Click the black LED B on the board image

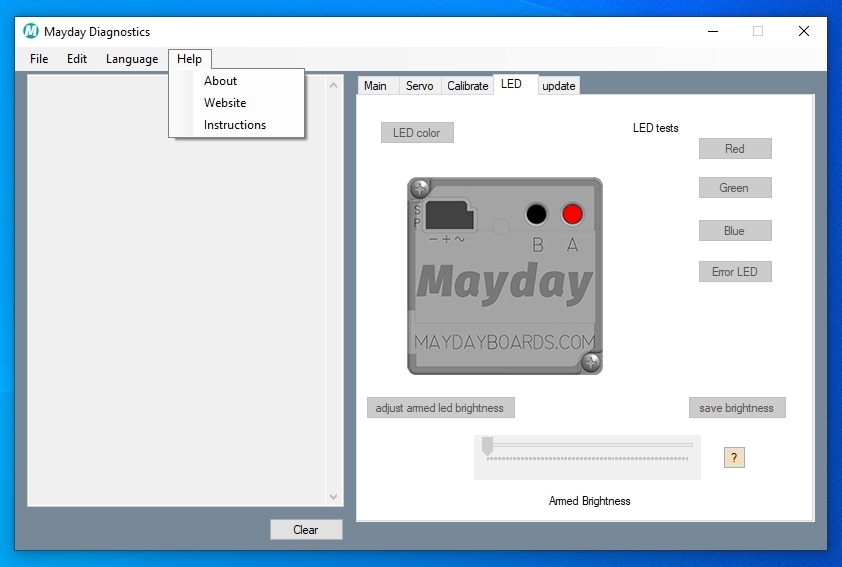coord(536,214)
